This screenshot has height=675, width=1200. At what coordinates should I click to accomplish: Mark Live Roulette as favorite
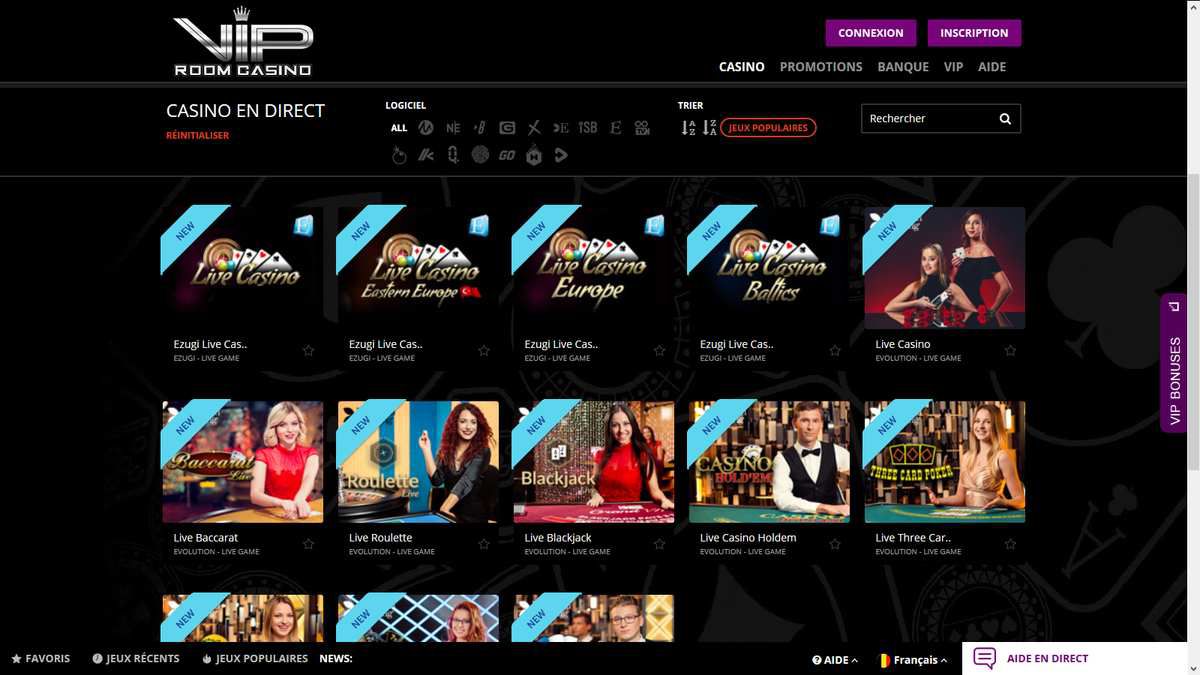click(484, 544)
